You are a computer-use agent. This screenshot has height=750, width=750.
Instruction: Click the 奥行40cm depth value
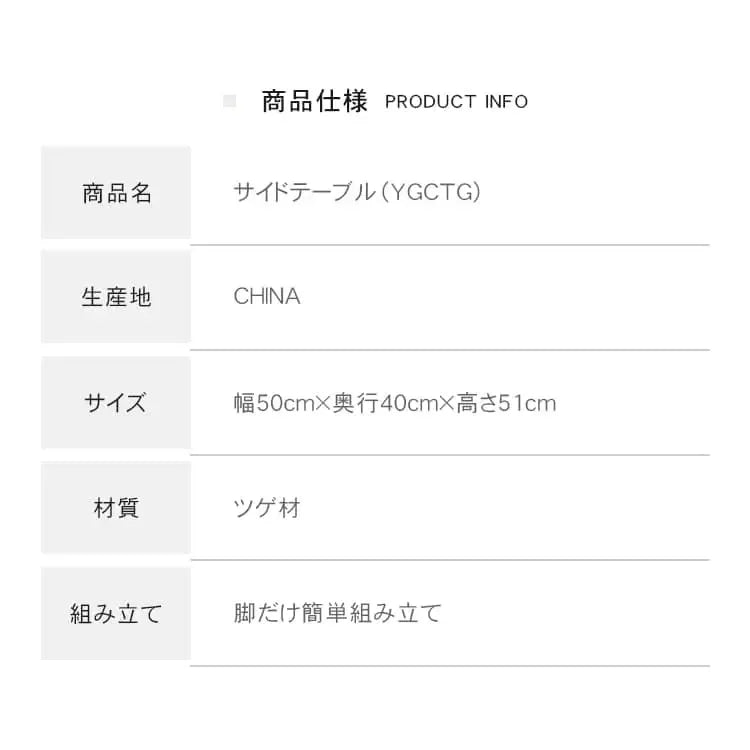[385, 403]
